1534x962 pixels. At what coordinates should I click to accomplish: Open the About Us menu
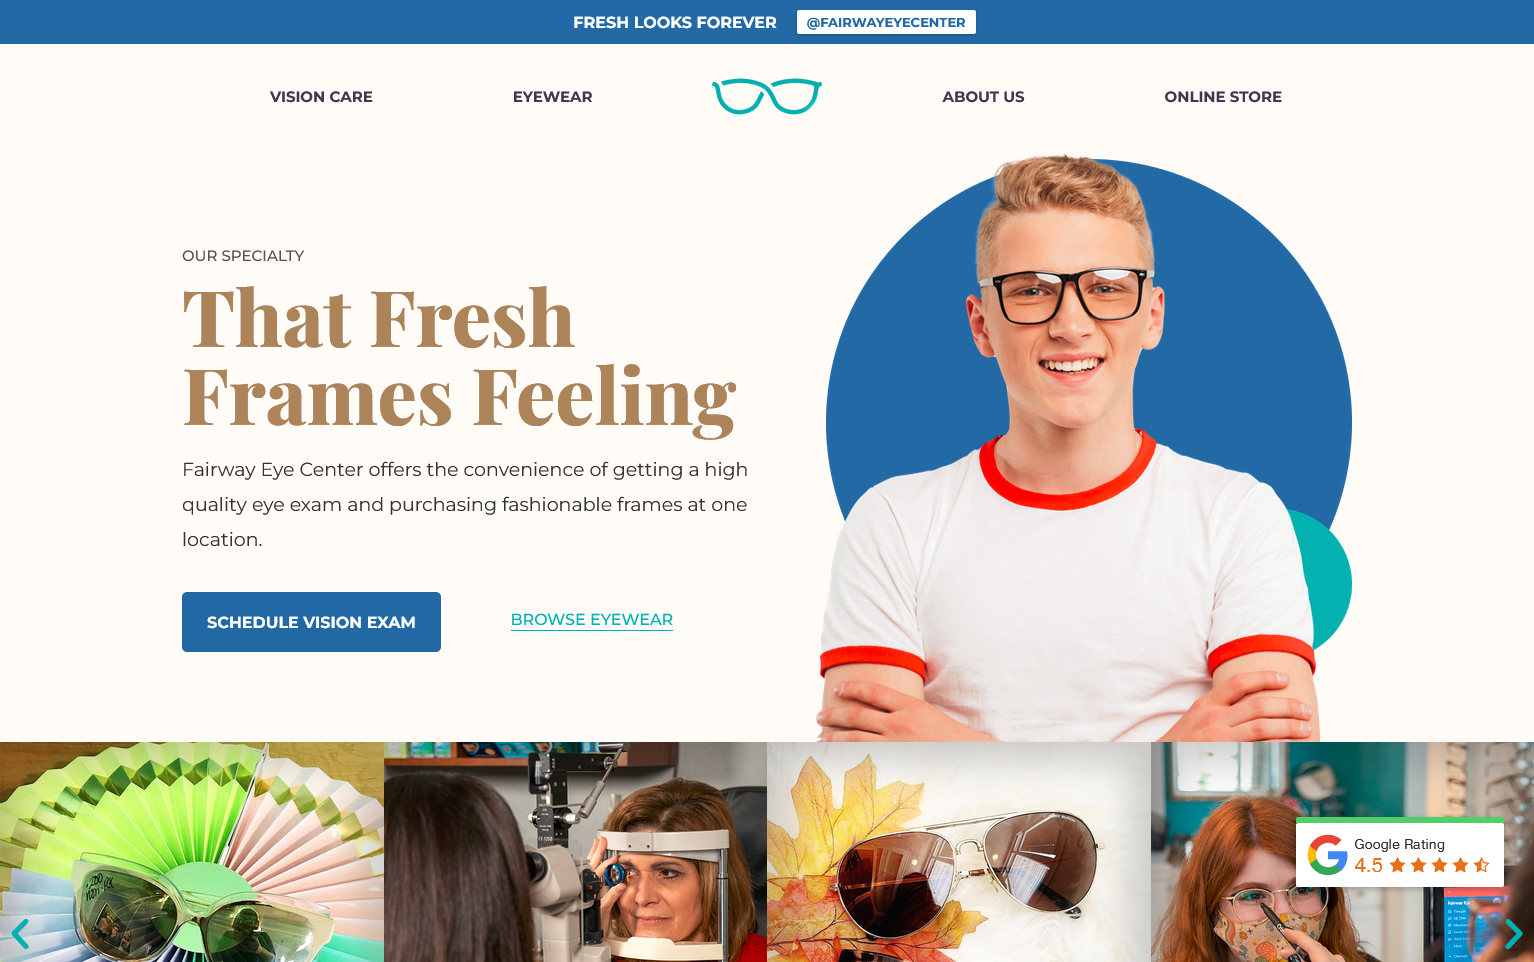[983, 97]
